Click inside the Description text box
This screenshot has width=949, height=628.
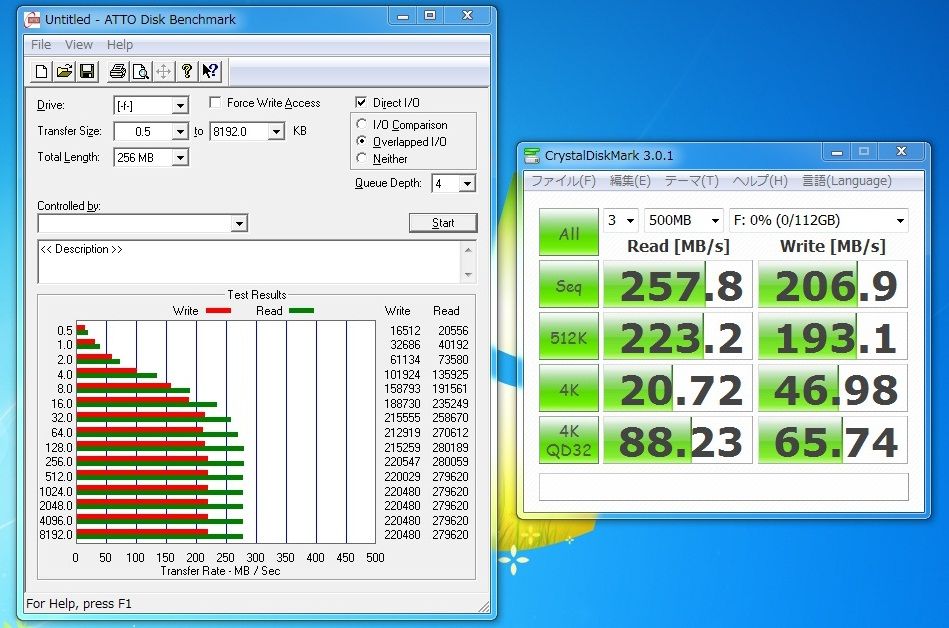[250, 262]
